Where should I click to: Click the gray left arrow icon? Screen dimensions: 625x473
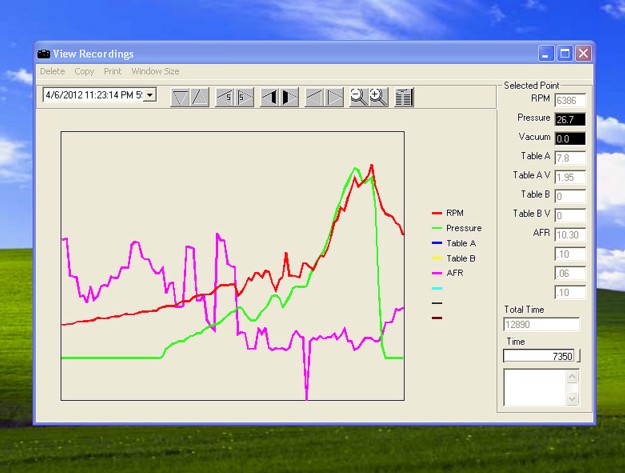pyautogui.click(x=314, y=97)
